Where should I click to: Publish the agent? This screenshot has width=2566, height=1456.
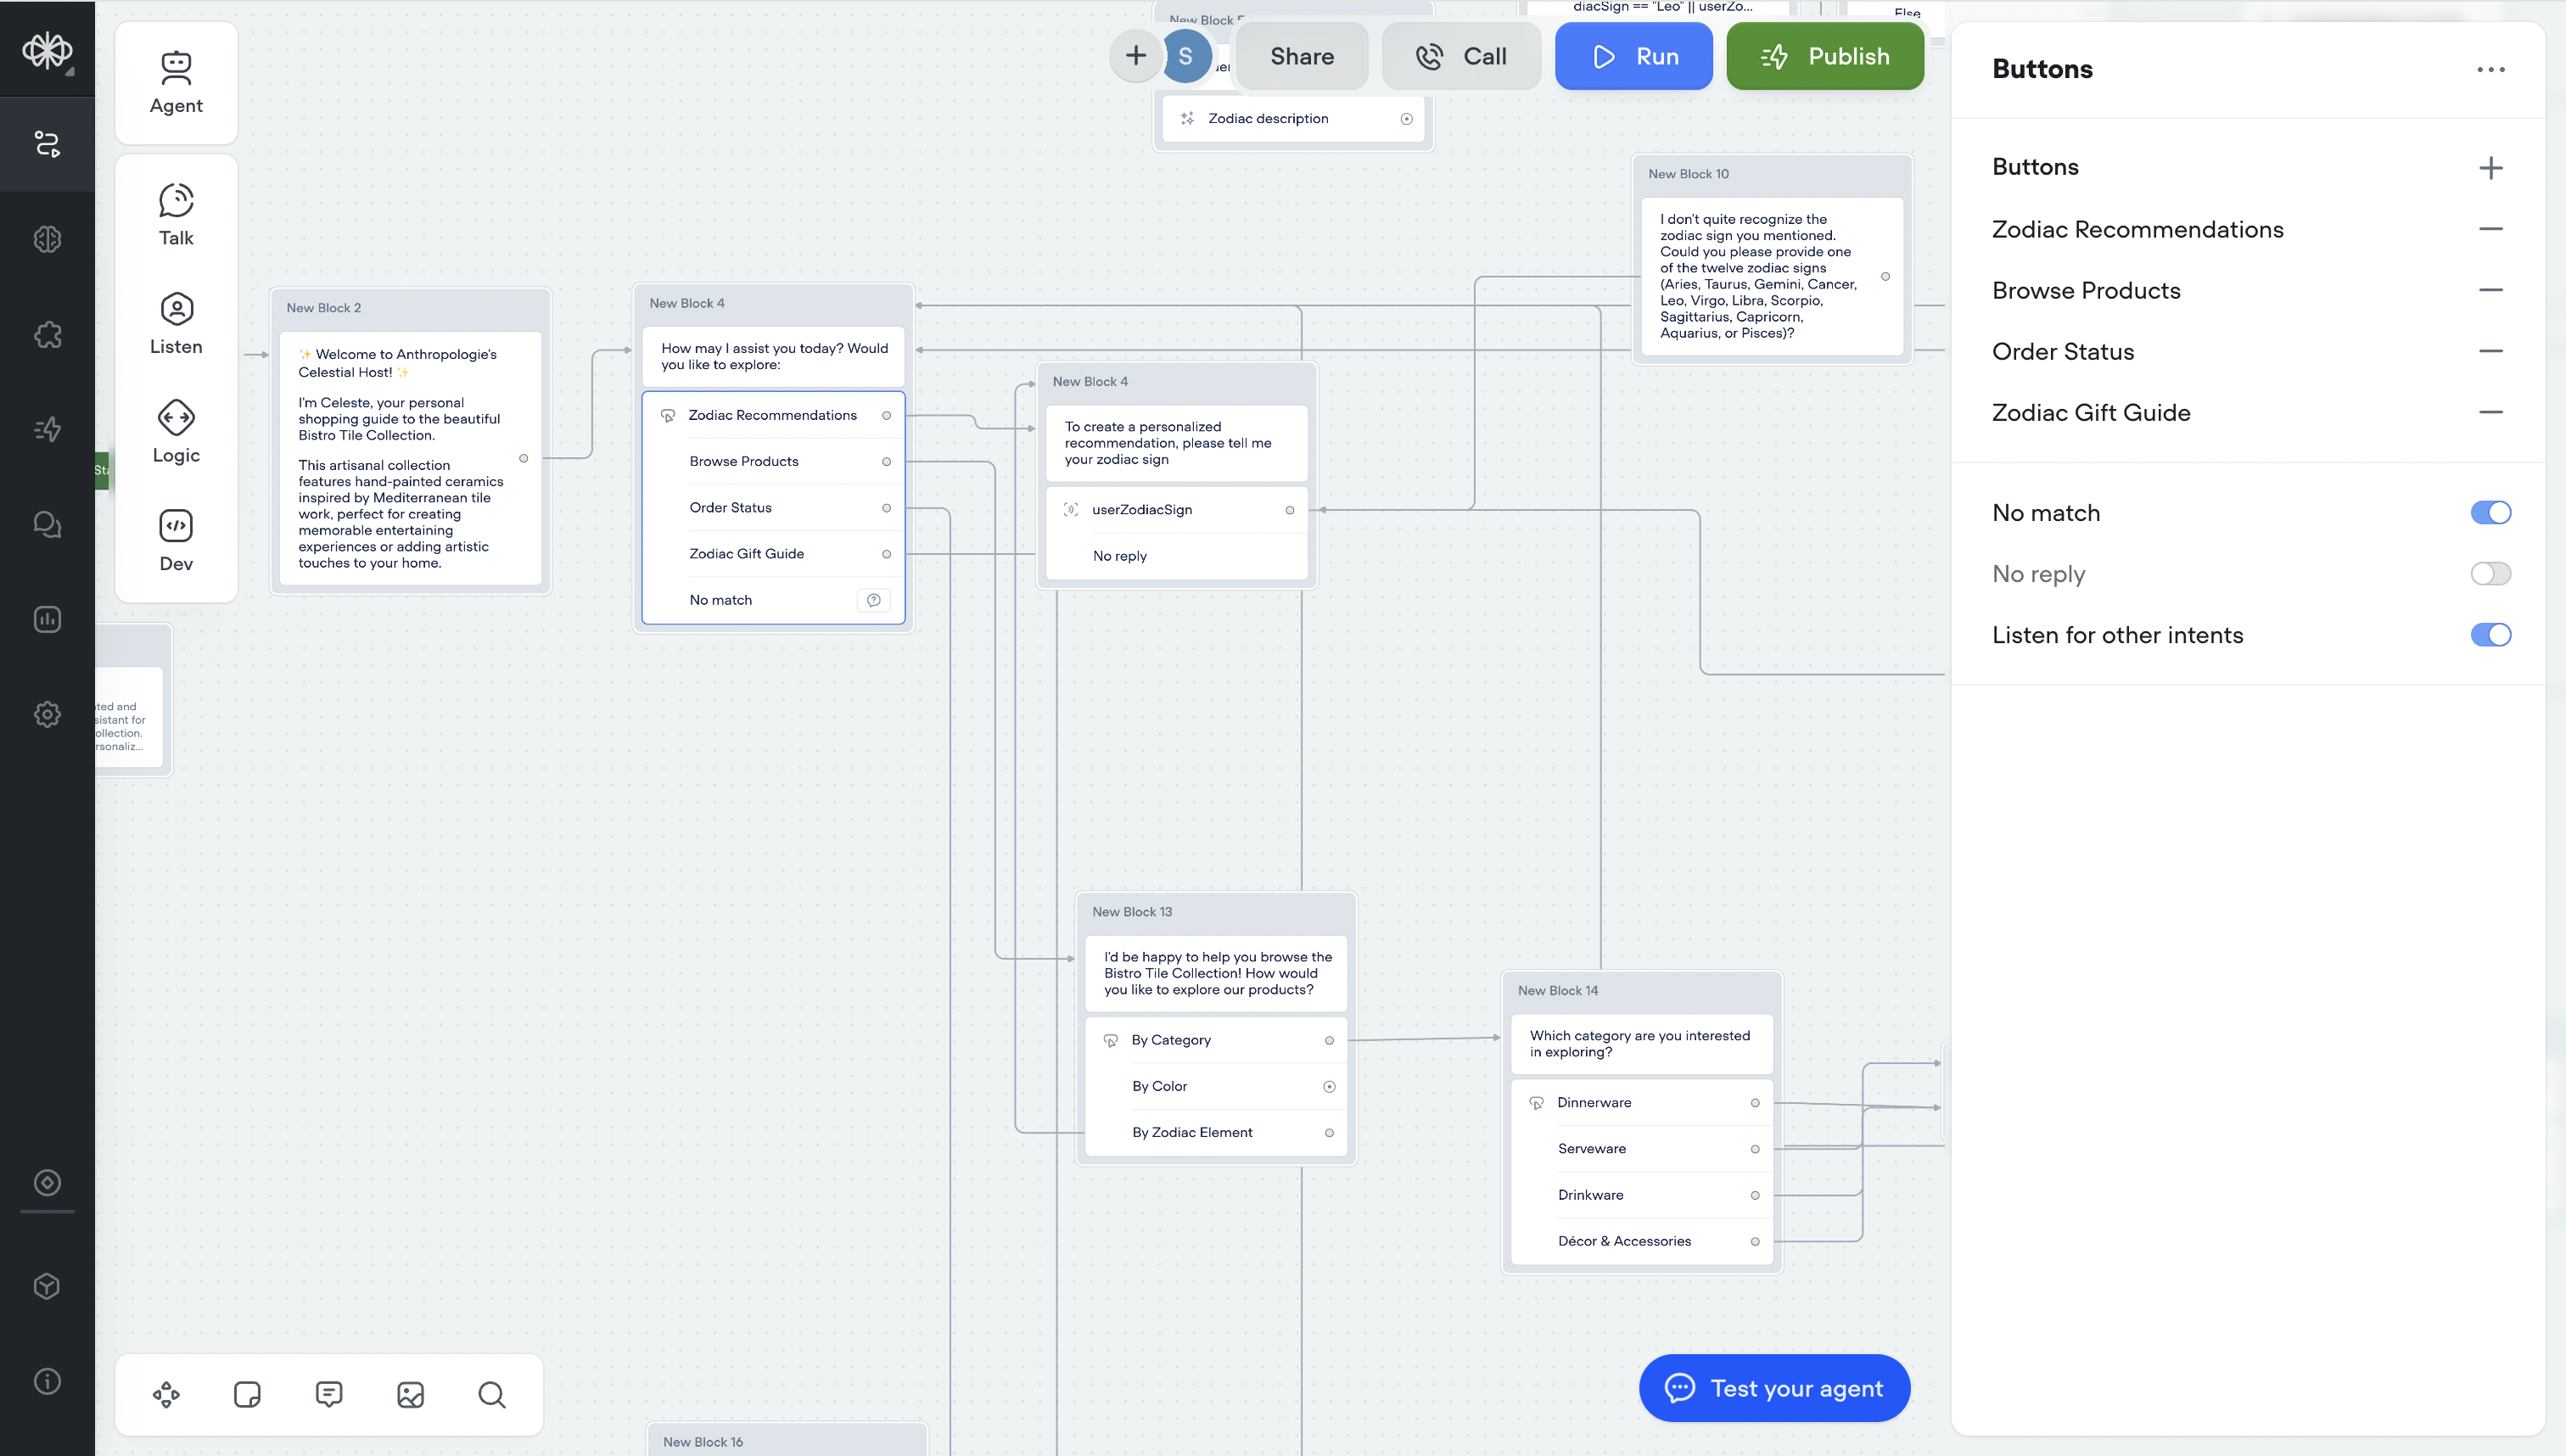pos(1824,56)
